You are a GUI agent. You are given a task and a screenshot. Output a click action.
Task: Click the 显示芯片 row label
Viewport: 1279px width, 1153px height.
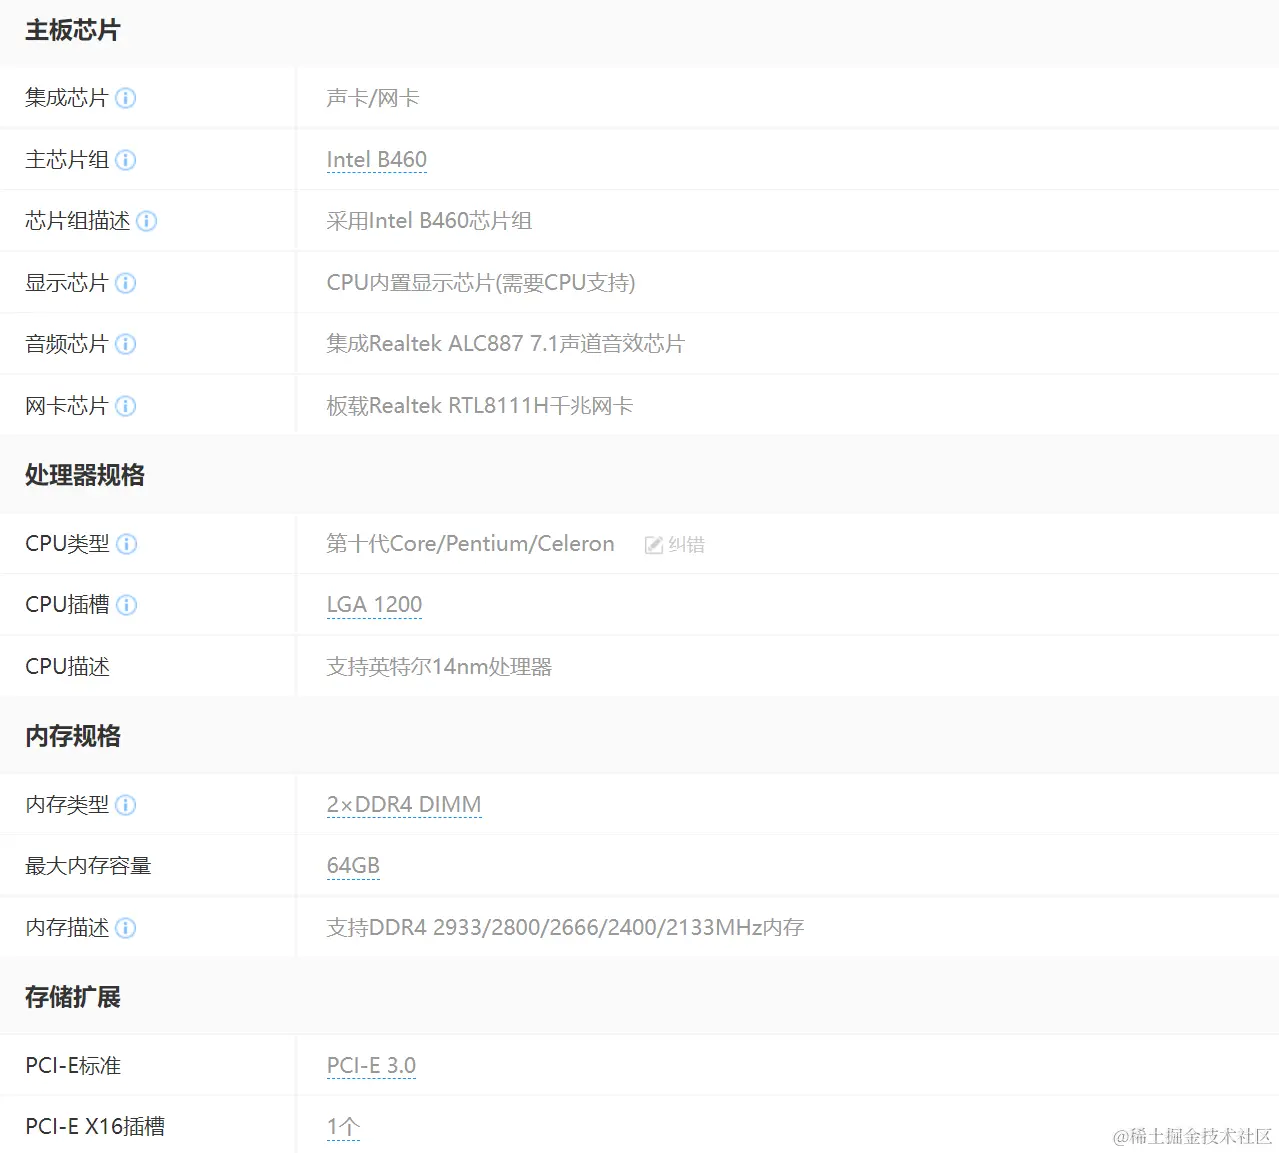[x=67, y=283]
